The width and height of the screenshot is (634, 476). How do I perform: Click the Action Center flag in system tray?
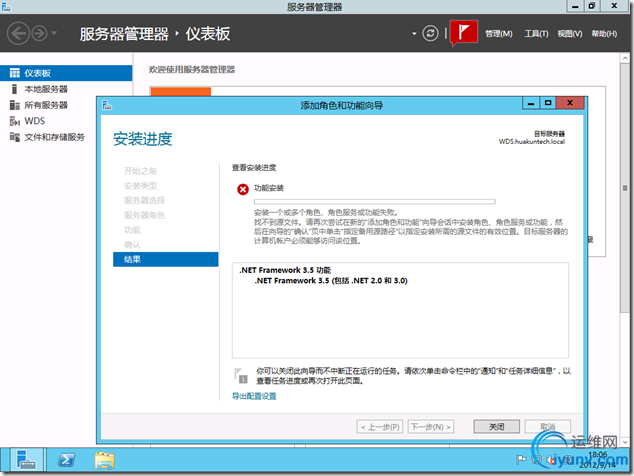point(521,459)
